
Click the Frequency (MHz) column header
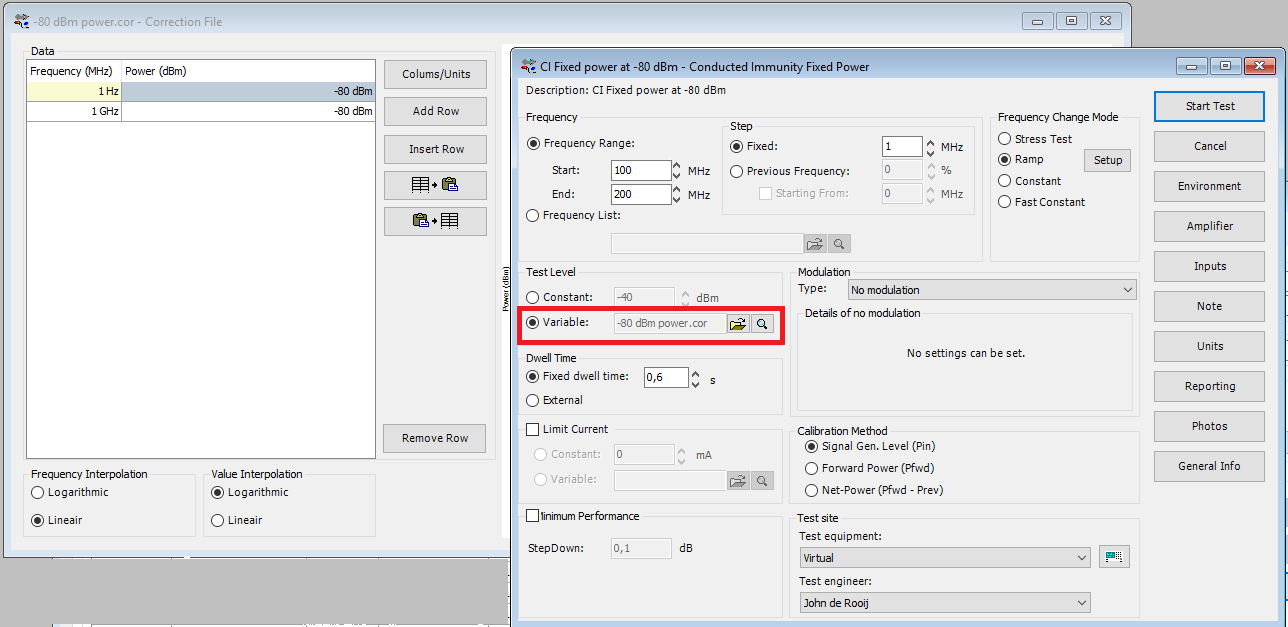click(x=74, y=71)
